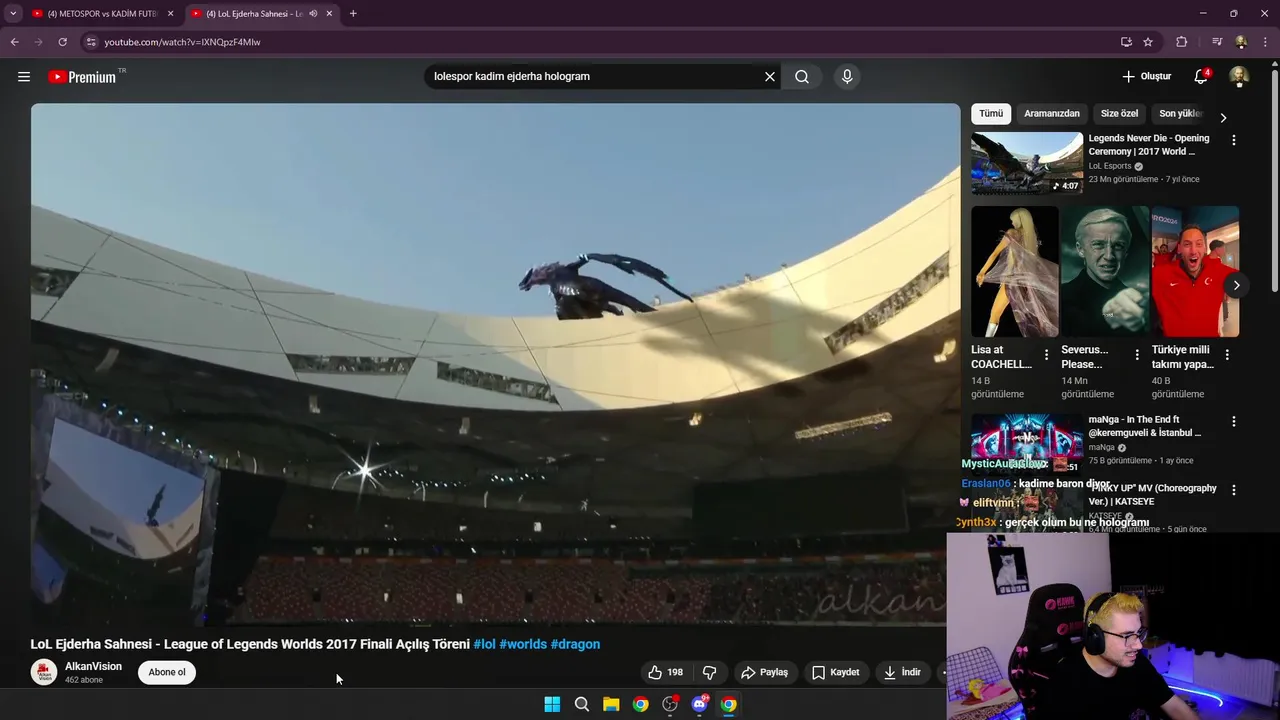The image size is (1280, 720).
Task: Close the METOSPOR vs KADİM tab
Action: pos(170,14)
